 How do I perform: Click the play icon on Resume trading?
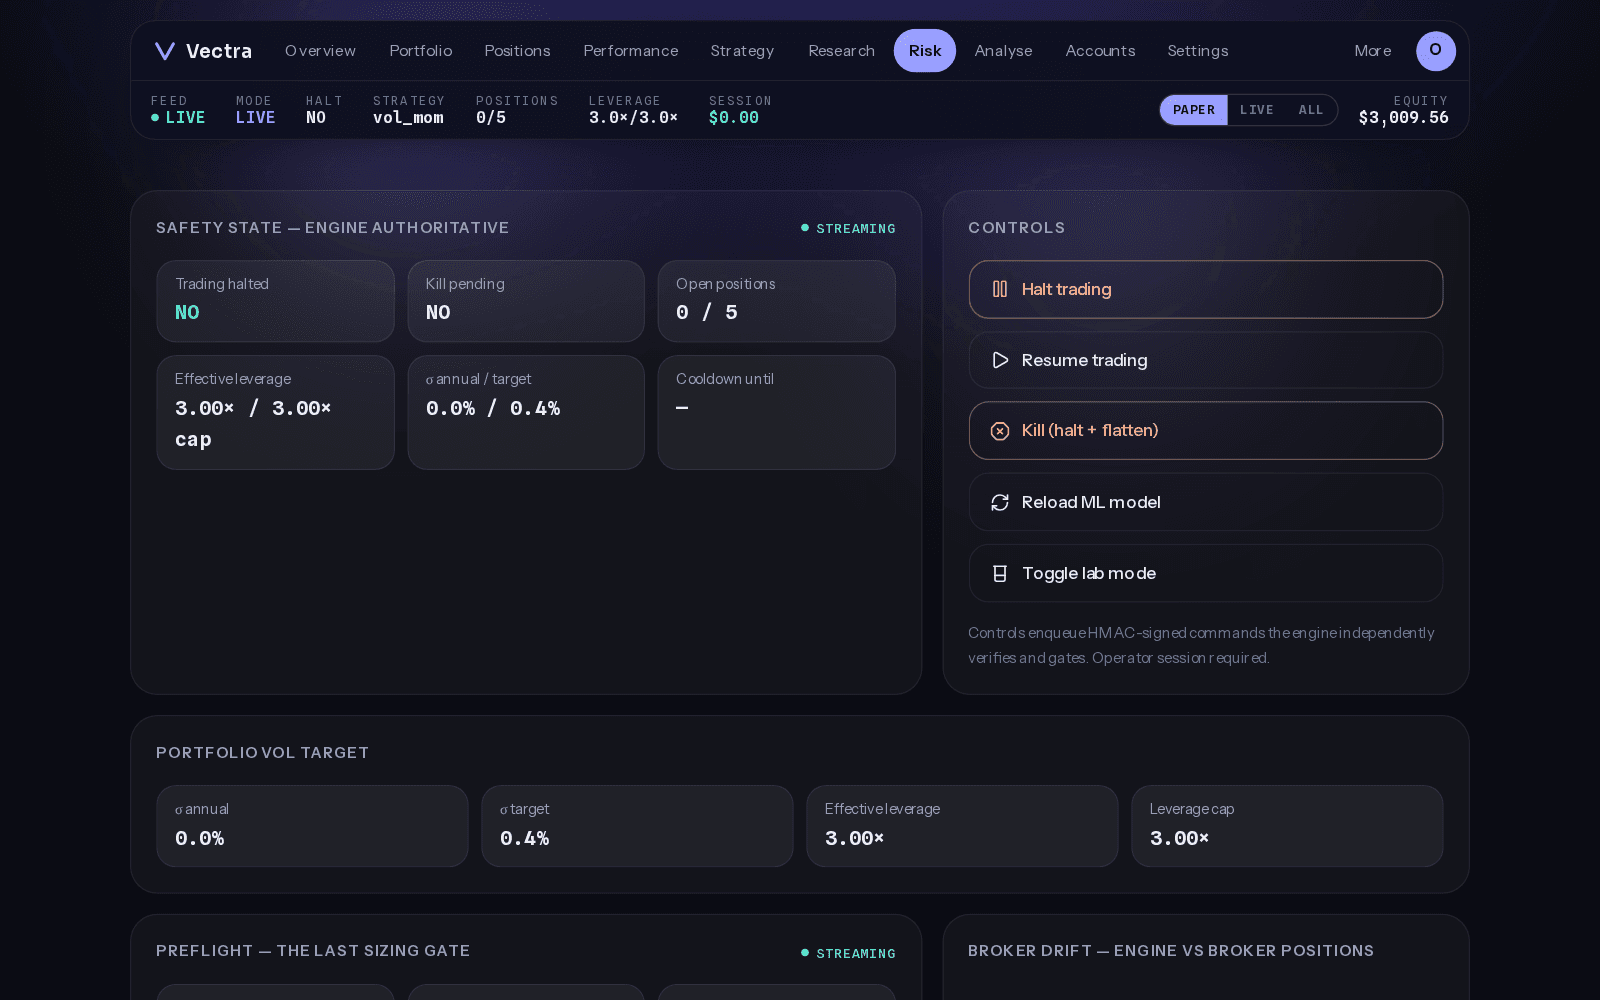pos(1000,360)
